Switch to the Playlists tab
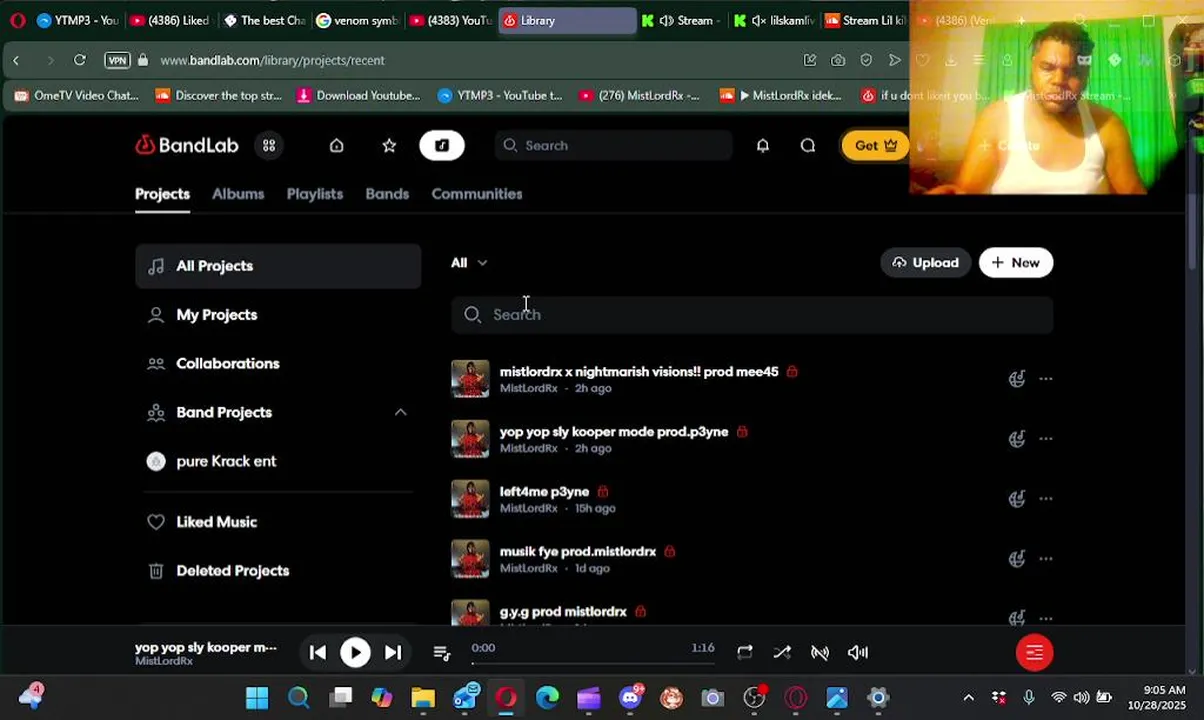Screen dimensions: 1204x720 pyautogui.click(x=315, y=194)
